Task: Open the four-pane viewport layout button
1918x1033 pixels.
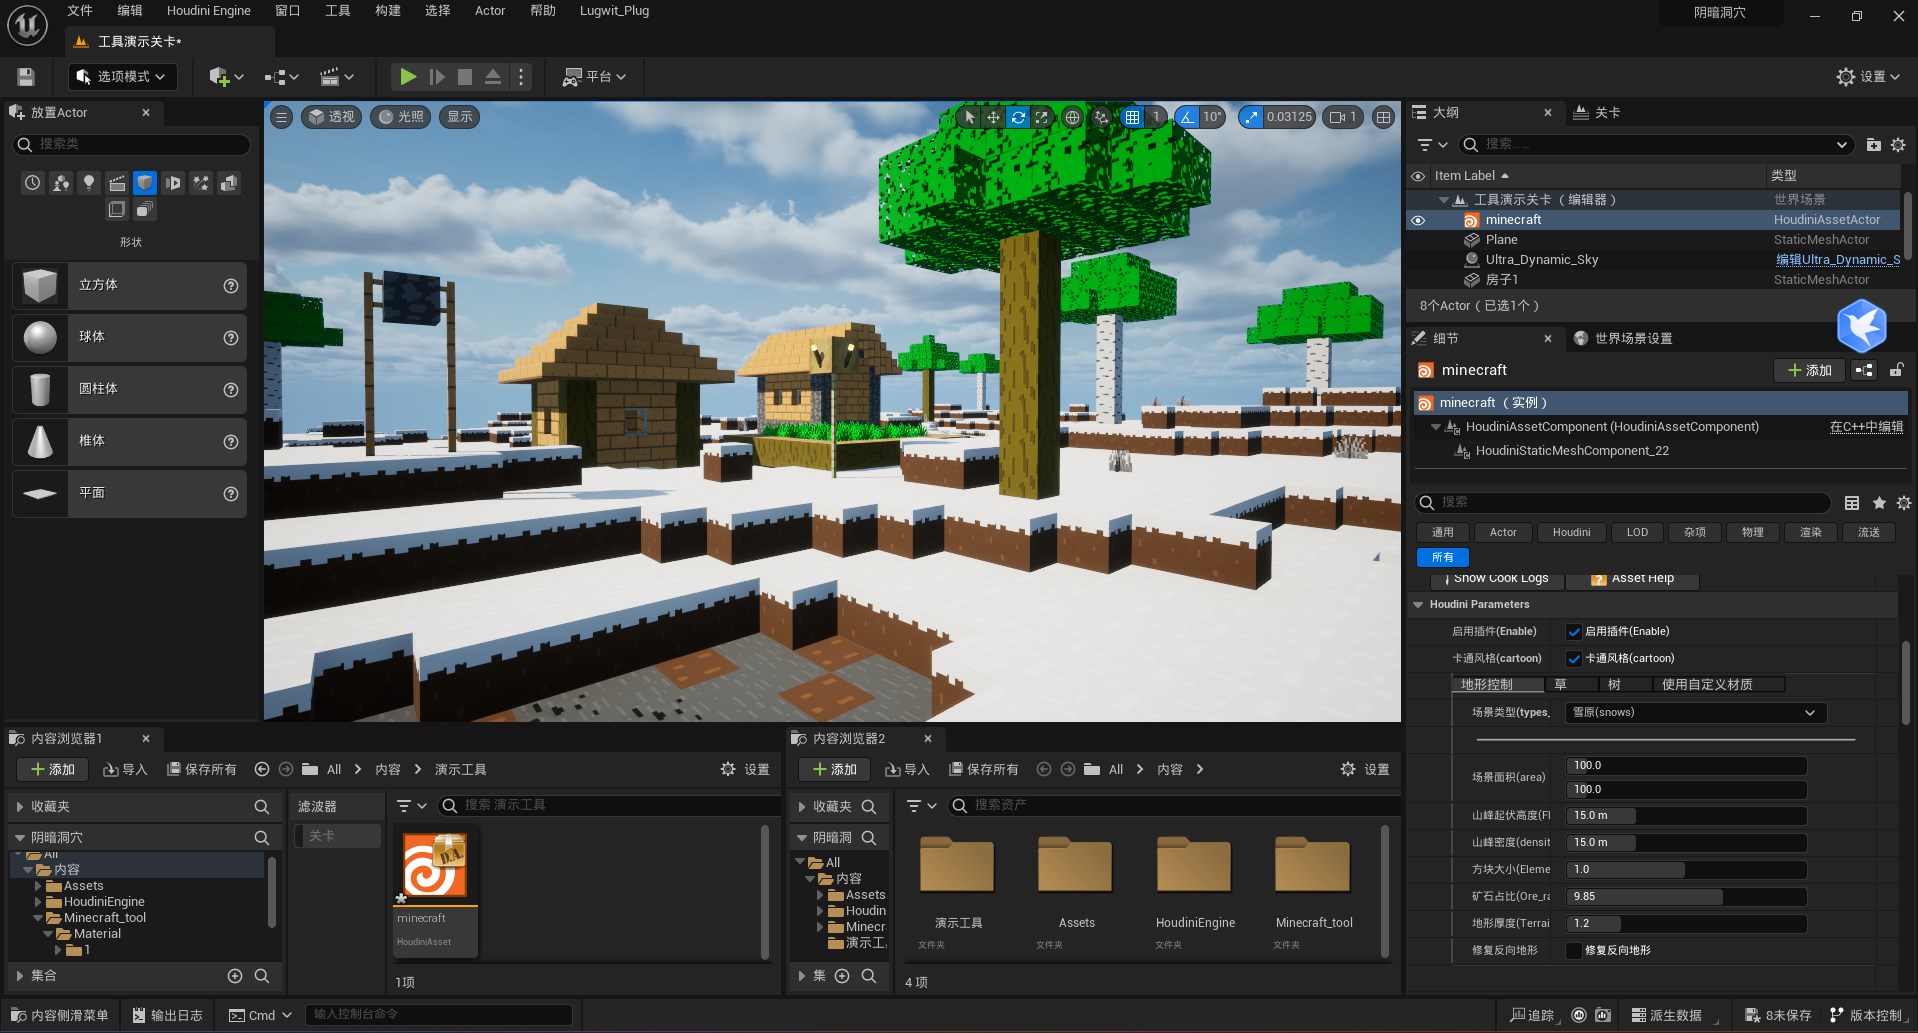Action: pyautogui.click(x=1383, y=117)
